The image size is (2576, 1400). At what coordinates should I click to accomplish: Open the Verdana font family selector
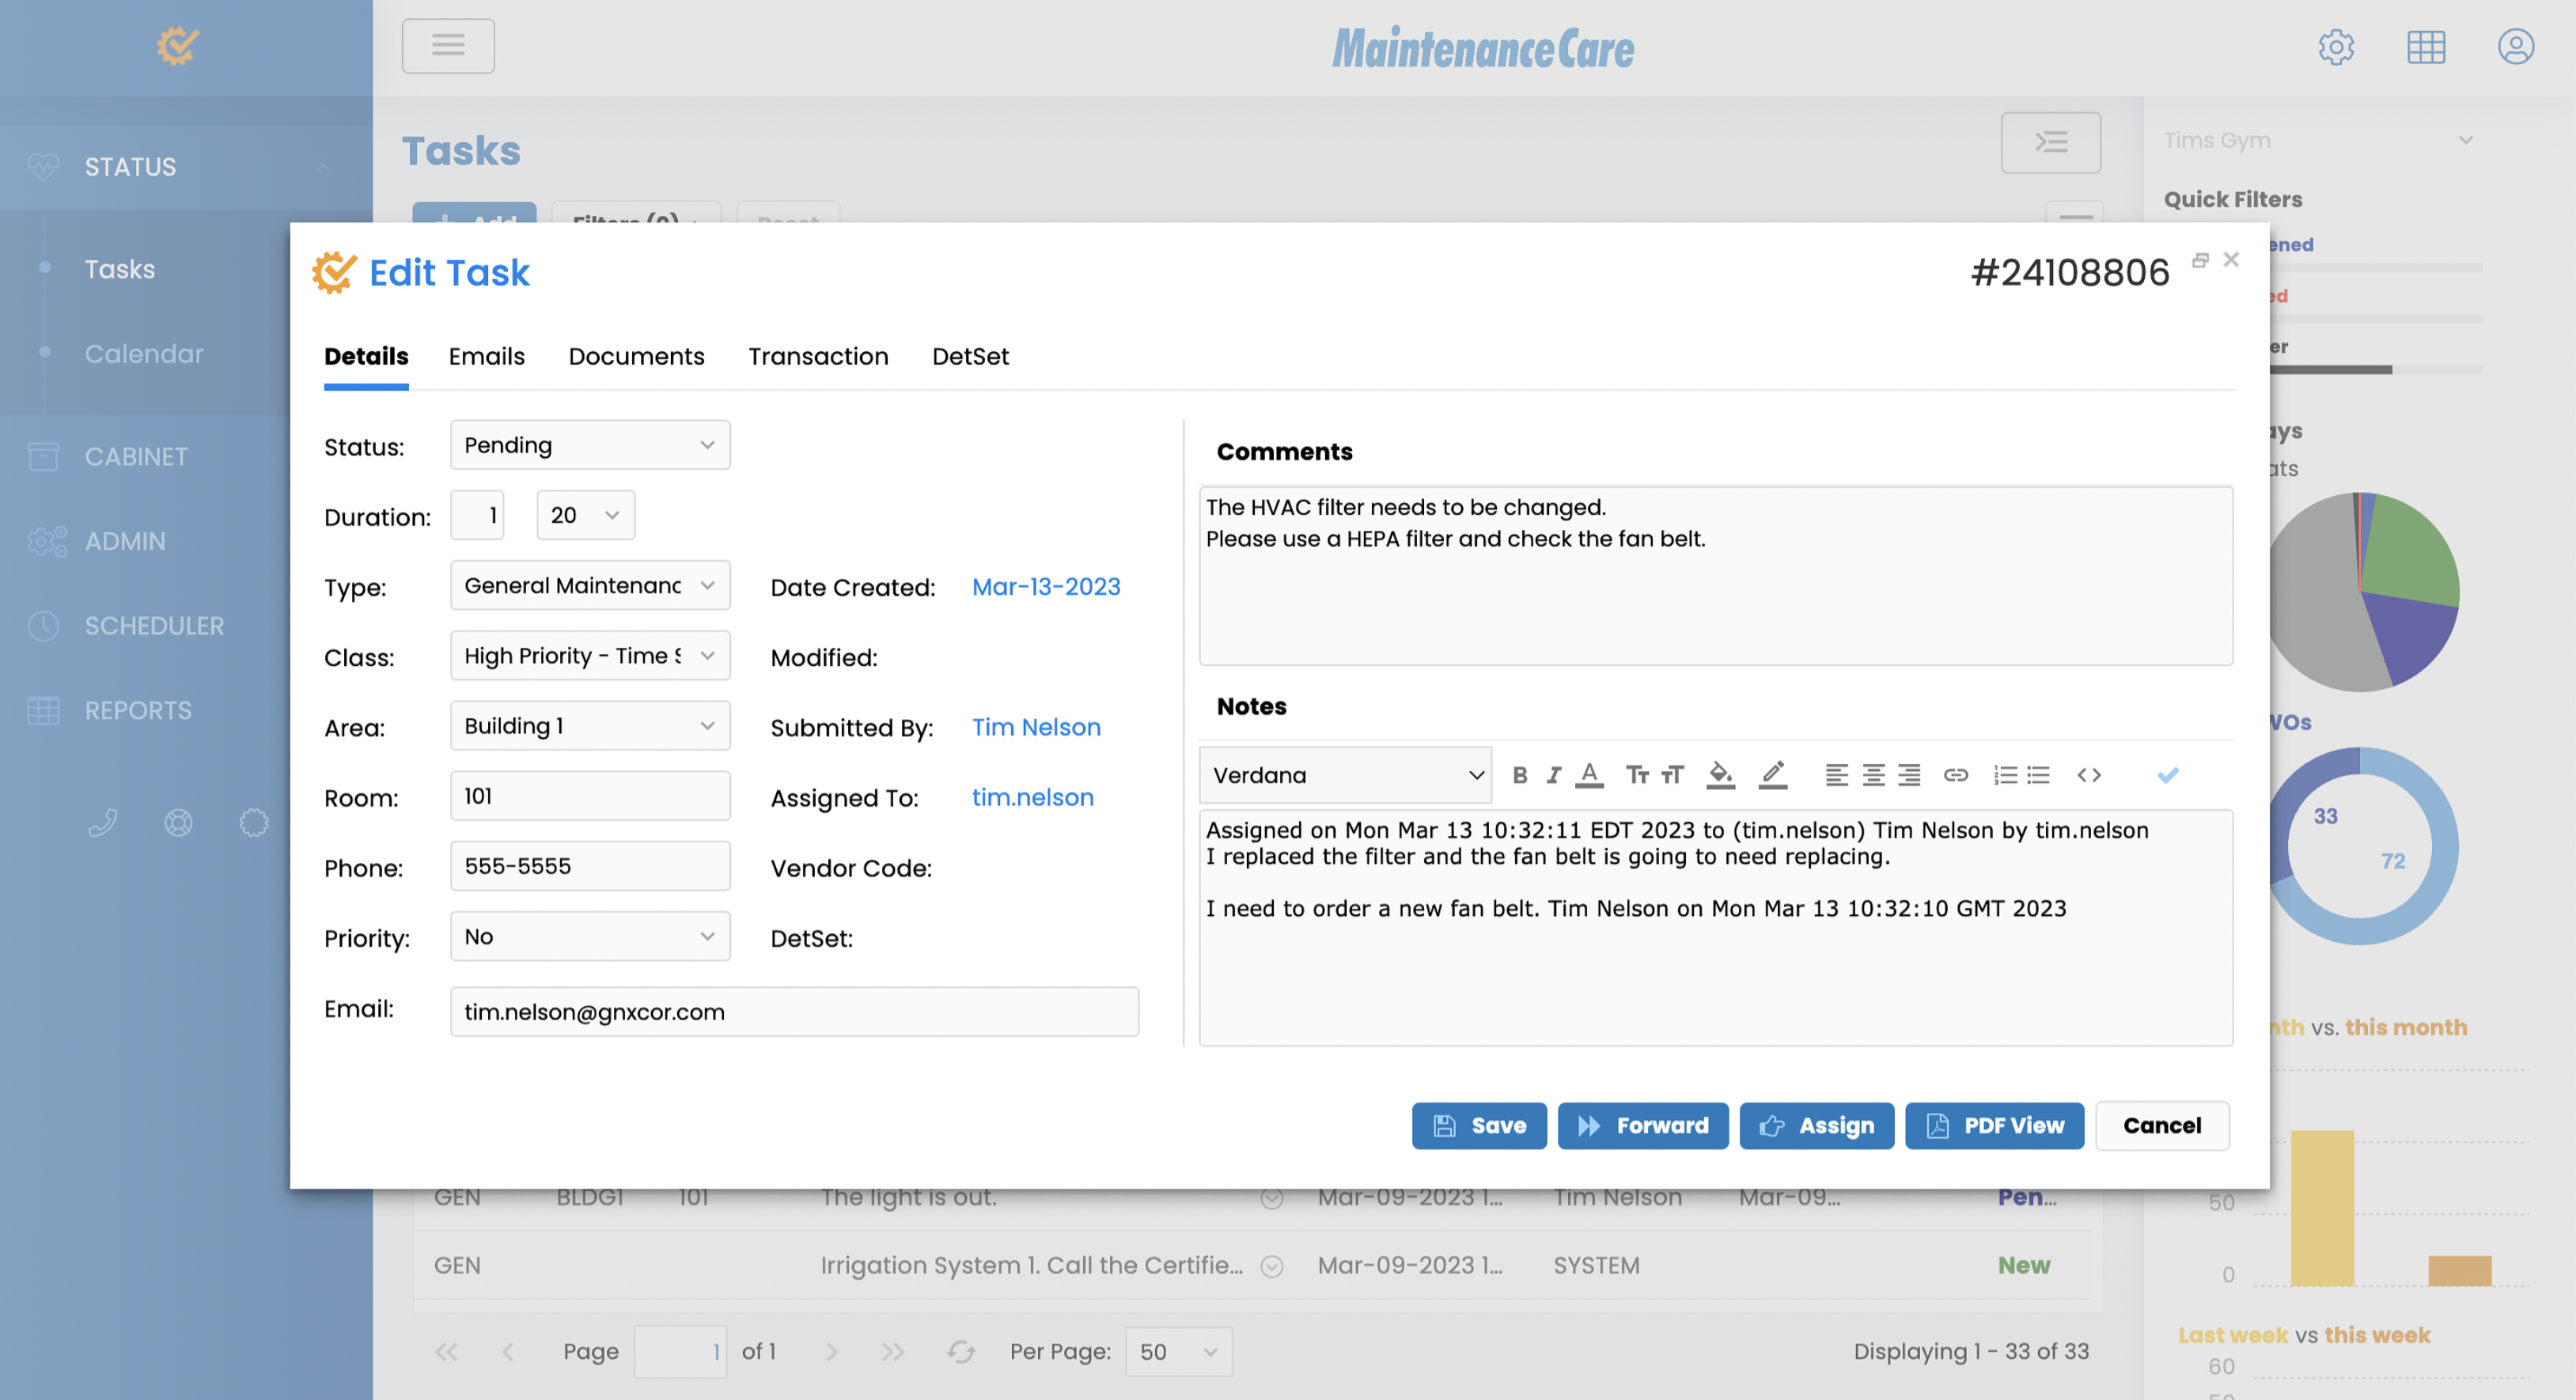[1345, 774]
